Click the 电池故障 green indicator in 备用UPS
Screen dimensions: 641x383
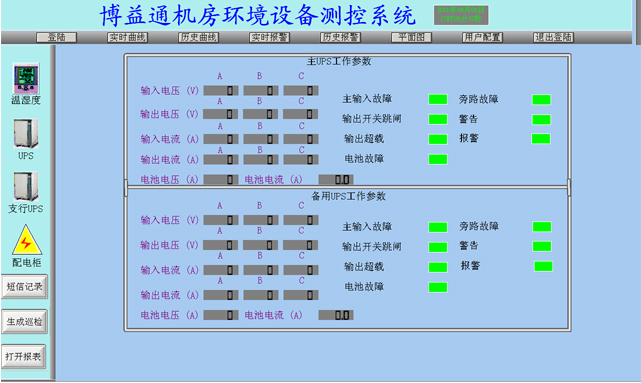tap(438, 287)
